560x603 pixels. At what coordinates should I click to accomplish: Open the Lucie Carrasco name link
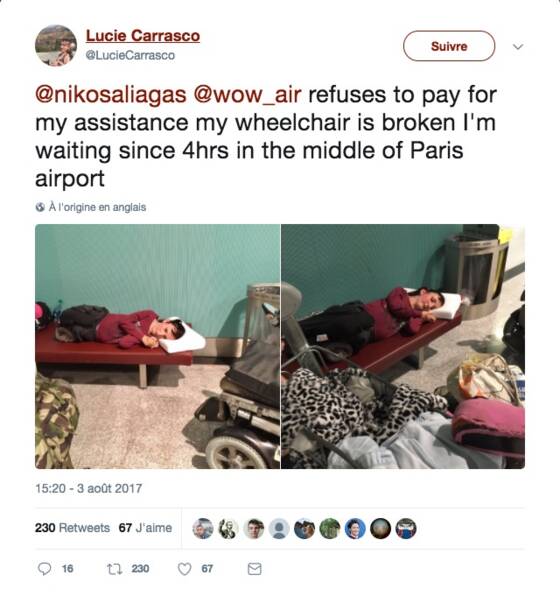(x=143, y=35)
